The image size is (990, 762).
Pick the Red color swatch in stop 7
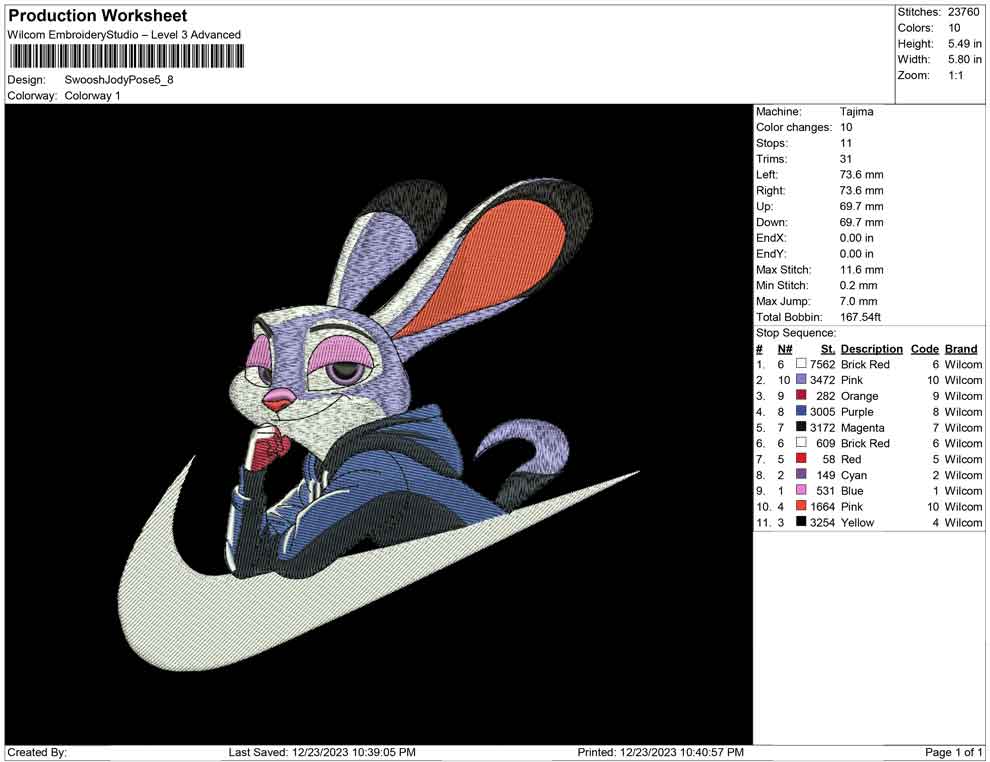click(x=801, y=459)
